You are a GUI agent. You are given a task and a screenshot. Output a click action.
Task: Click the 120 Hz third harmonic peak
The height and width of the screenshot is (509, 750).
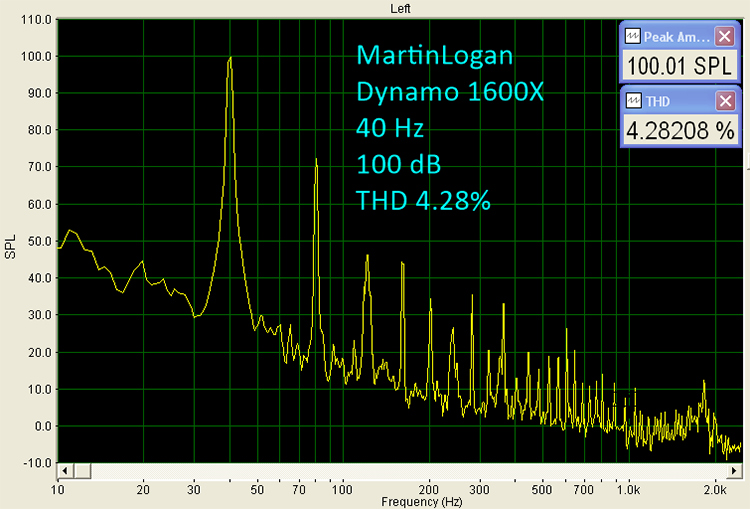tap(367, 256)
